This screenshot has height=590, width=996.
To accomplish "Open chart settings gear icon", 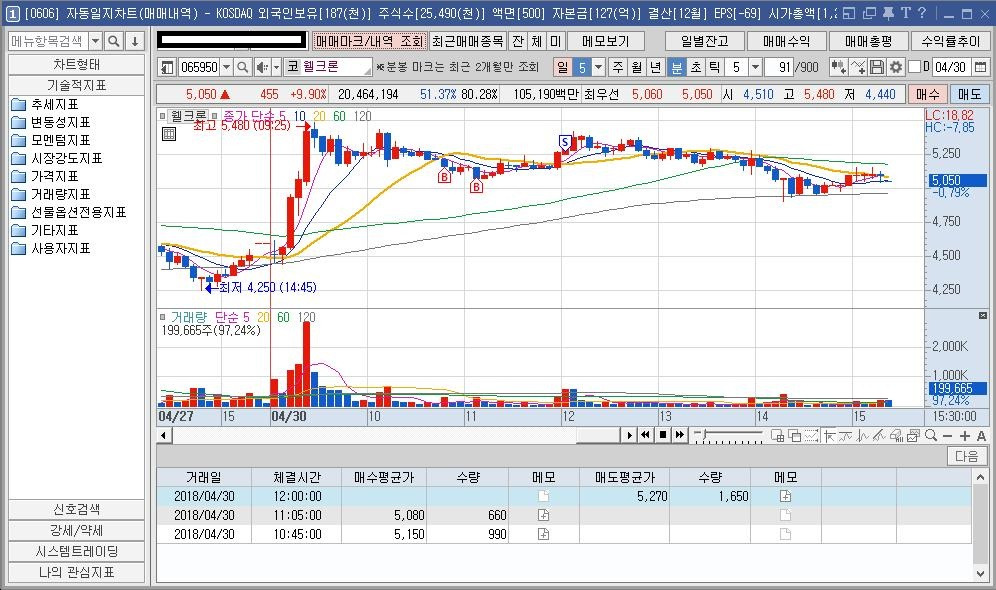I will pos(896,67).
